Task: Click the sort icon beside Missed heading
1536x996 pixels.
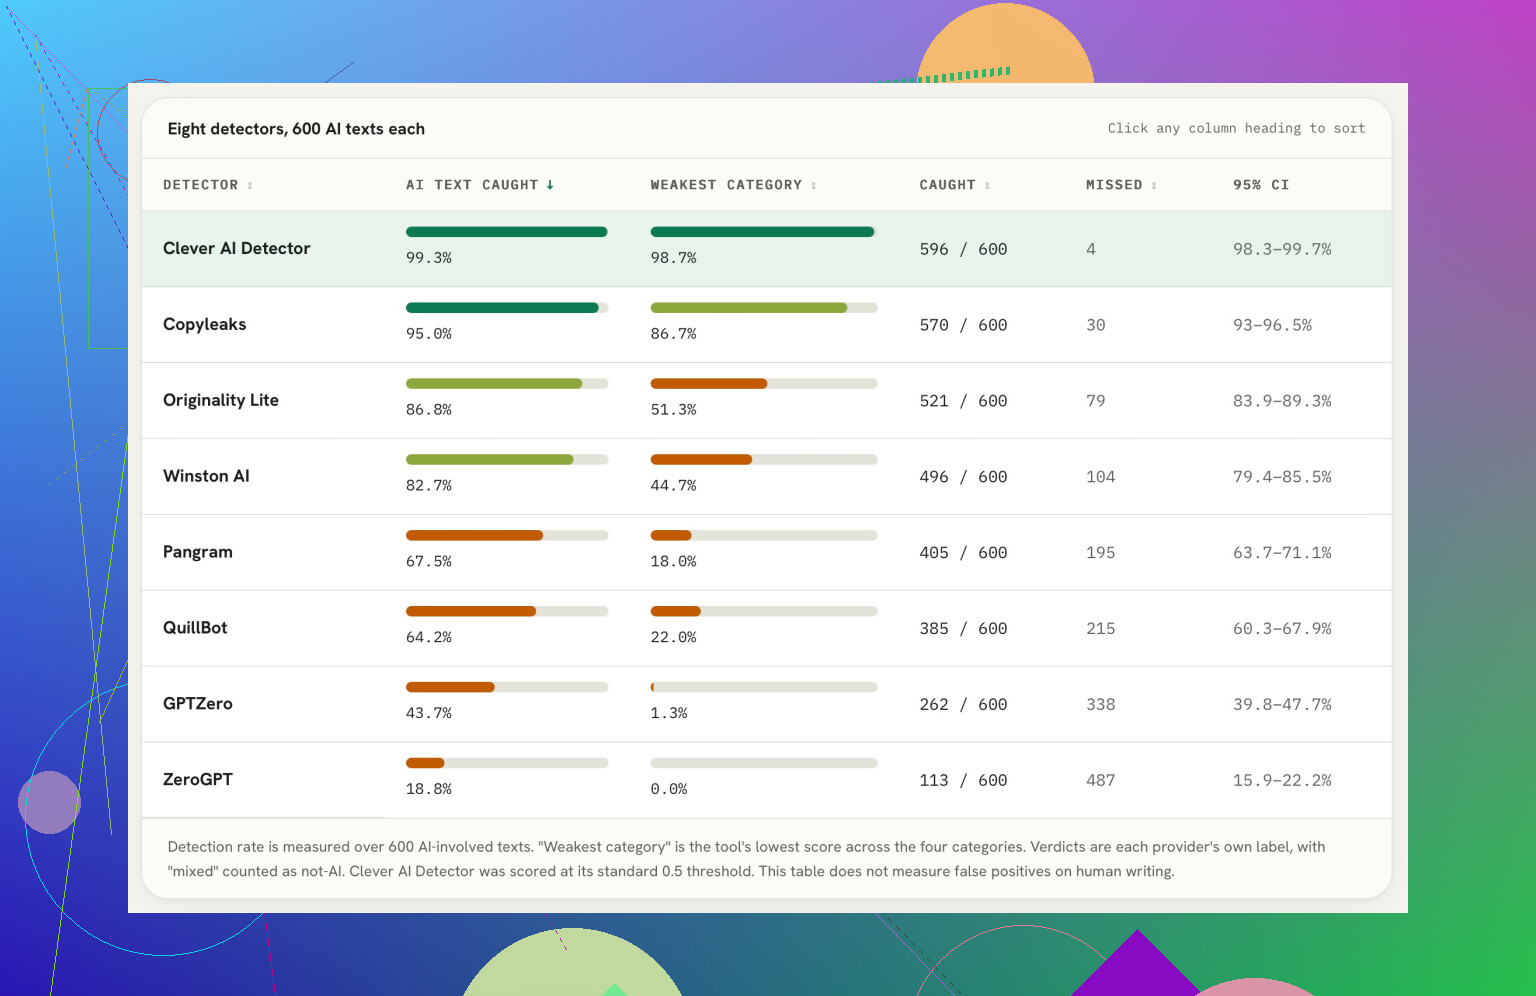Action: pos(1154,185)
